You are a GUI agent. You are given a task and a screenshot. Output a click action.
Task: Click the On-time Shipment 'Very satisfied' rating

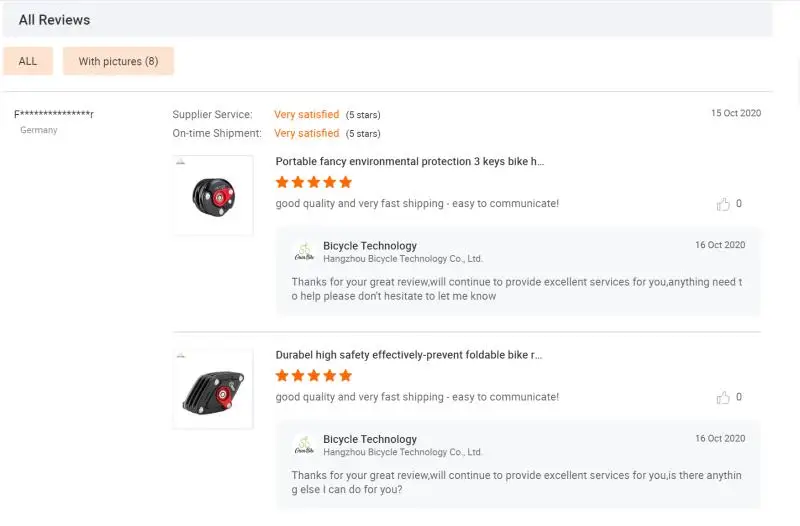(x=306, y=133)
